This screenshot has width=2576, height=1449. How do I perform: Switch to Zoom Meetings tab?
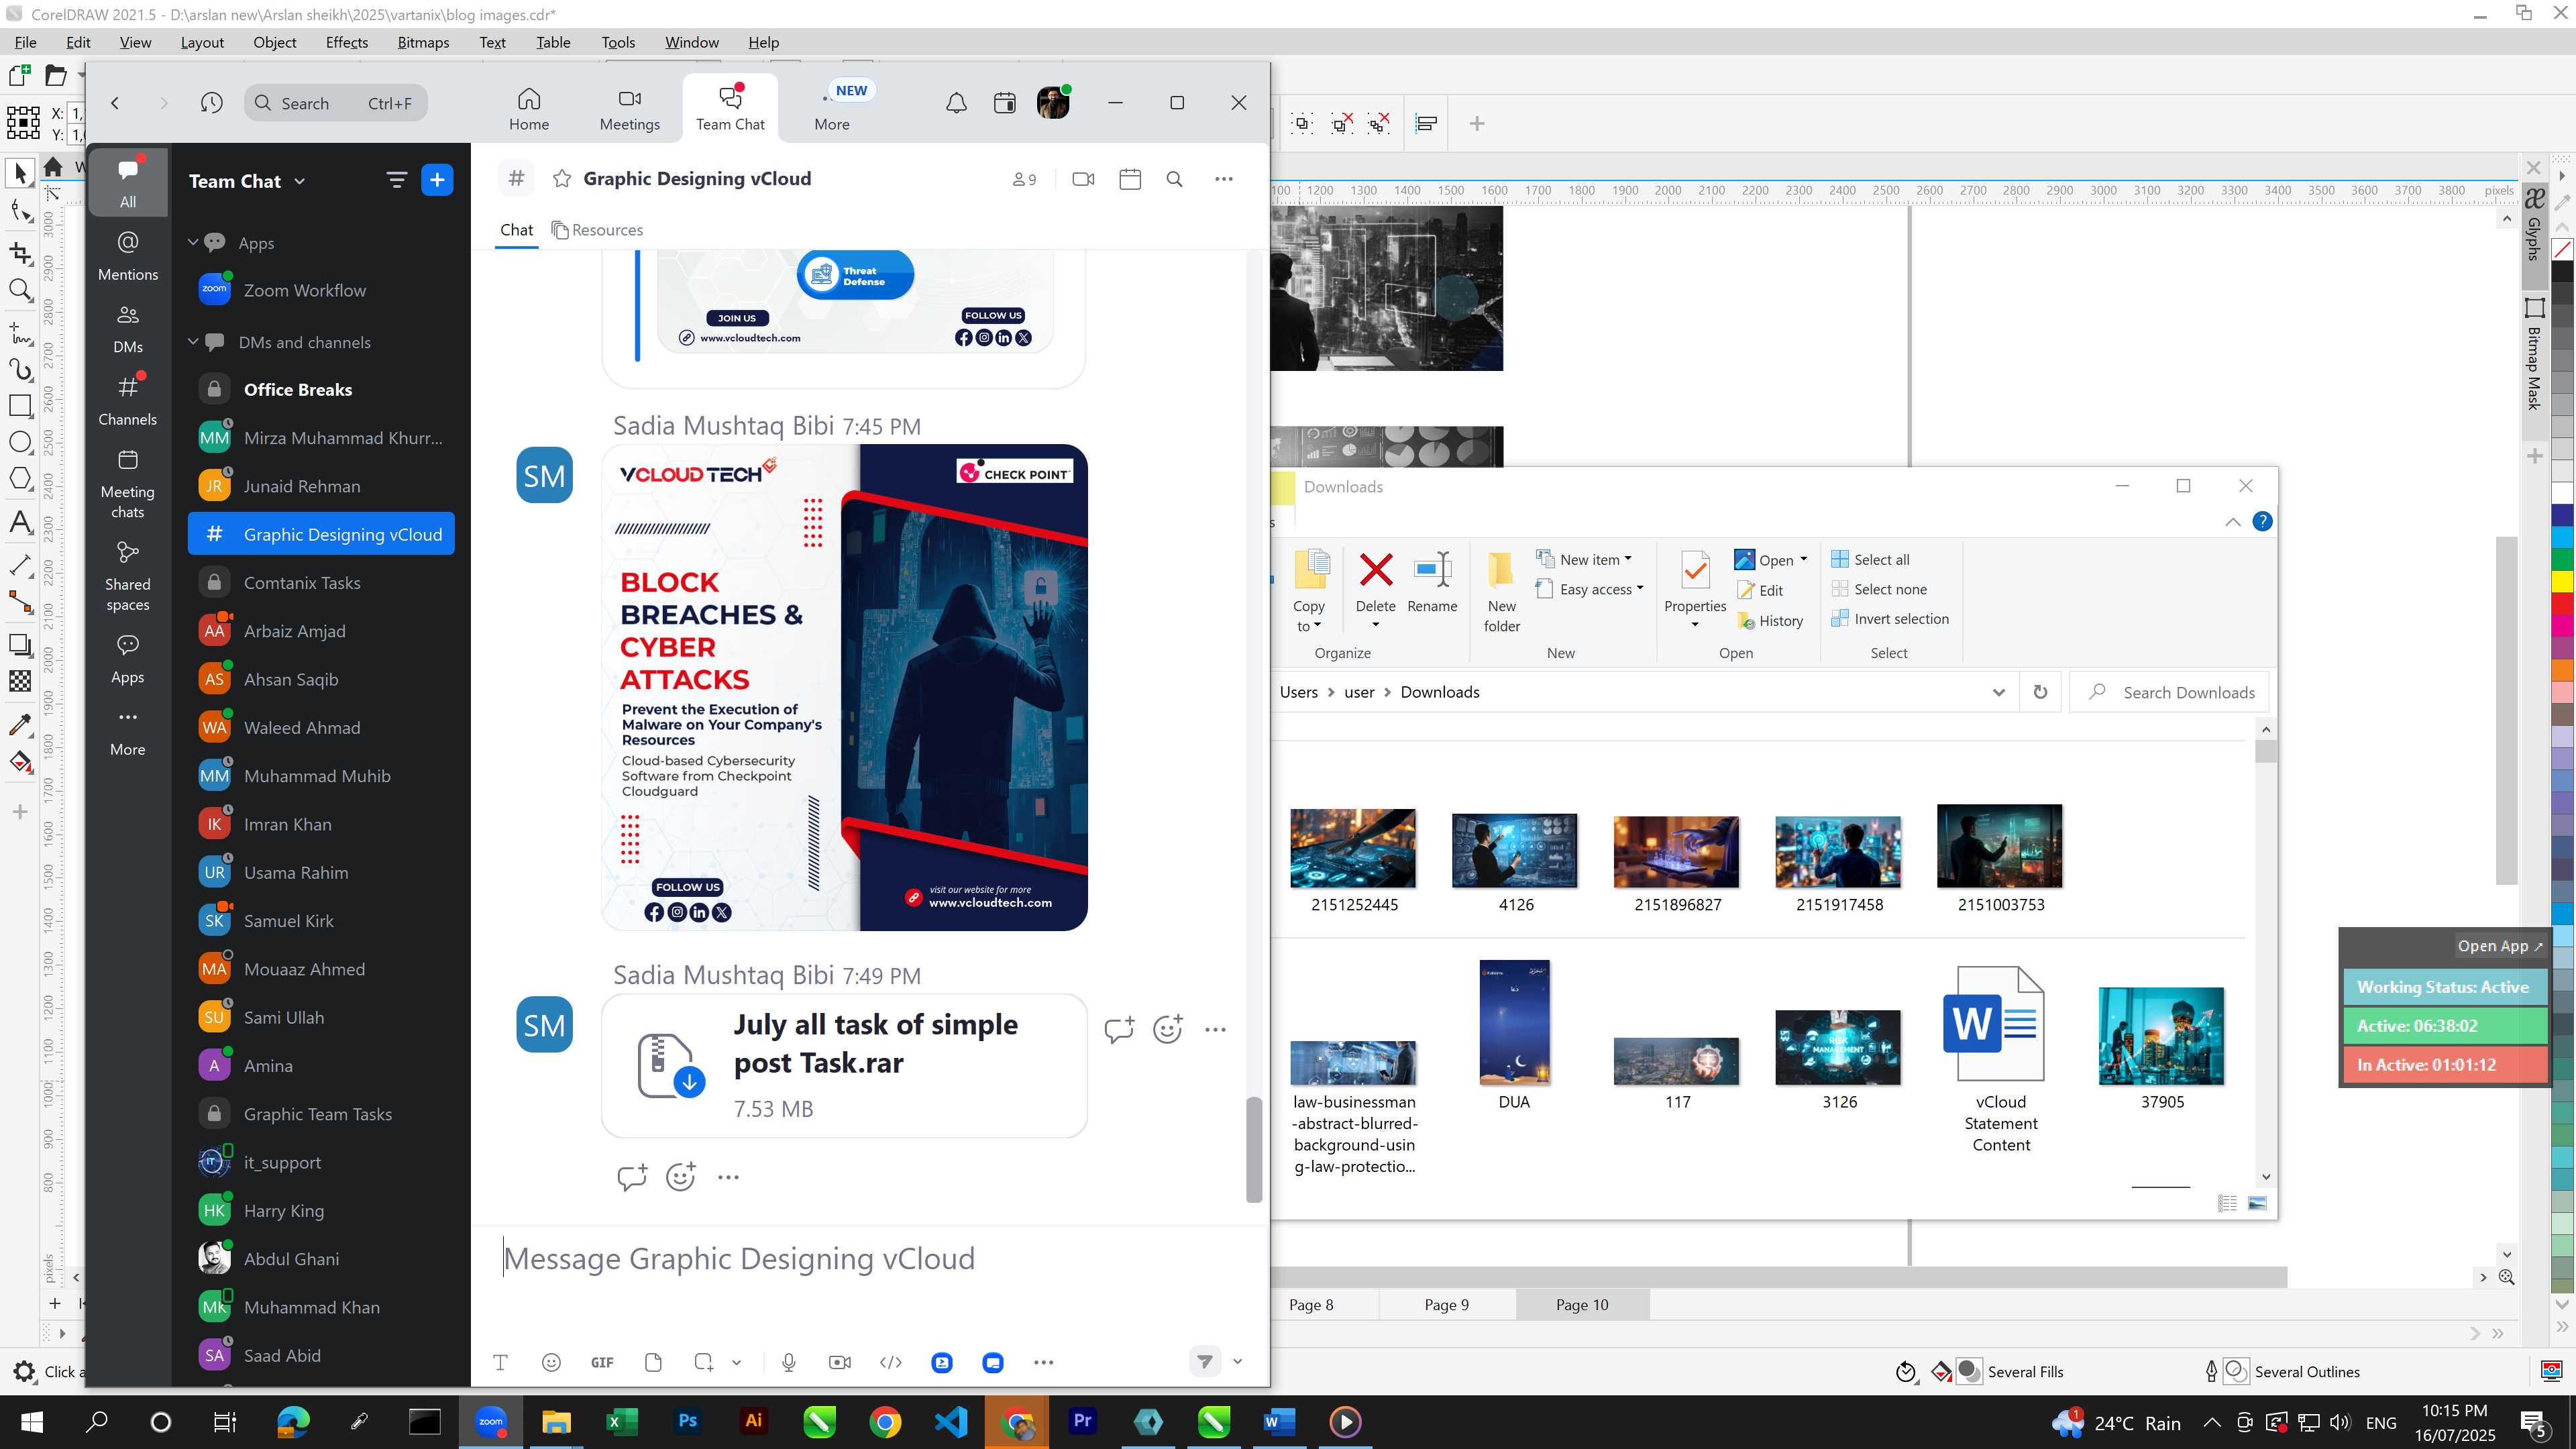click(629, 108)
